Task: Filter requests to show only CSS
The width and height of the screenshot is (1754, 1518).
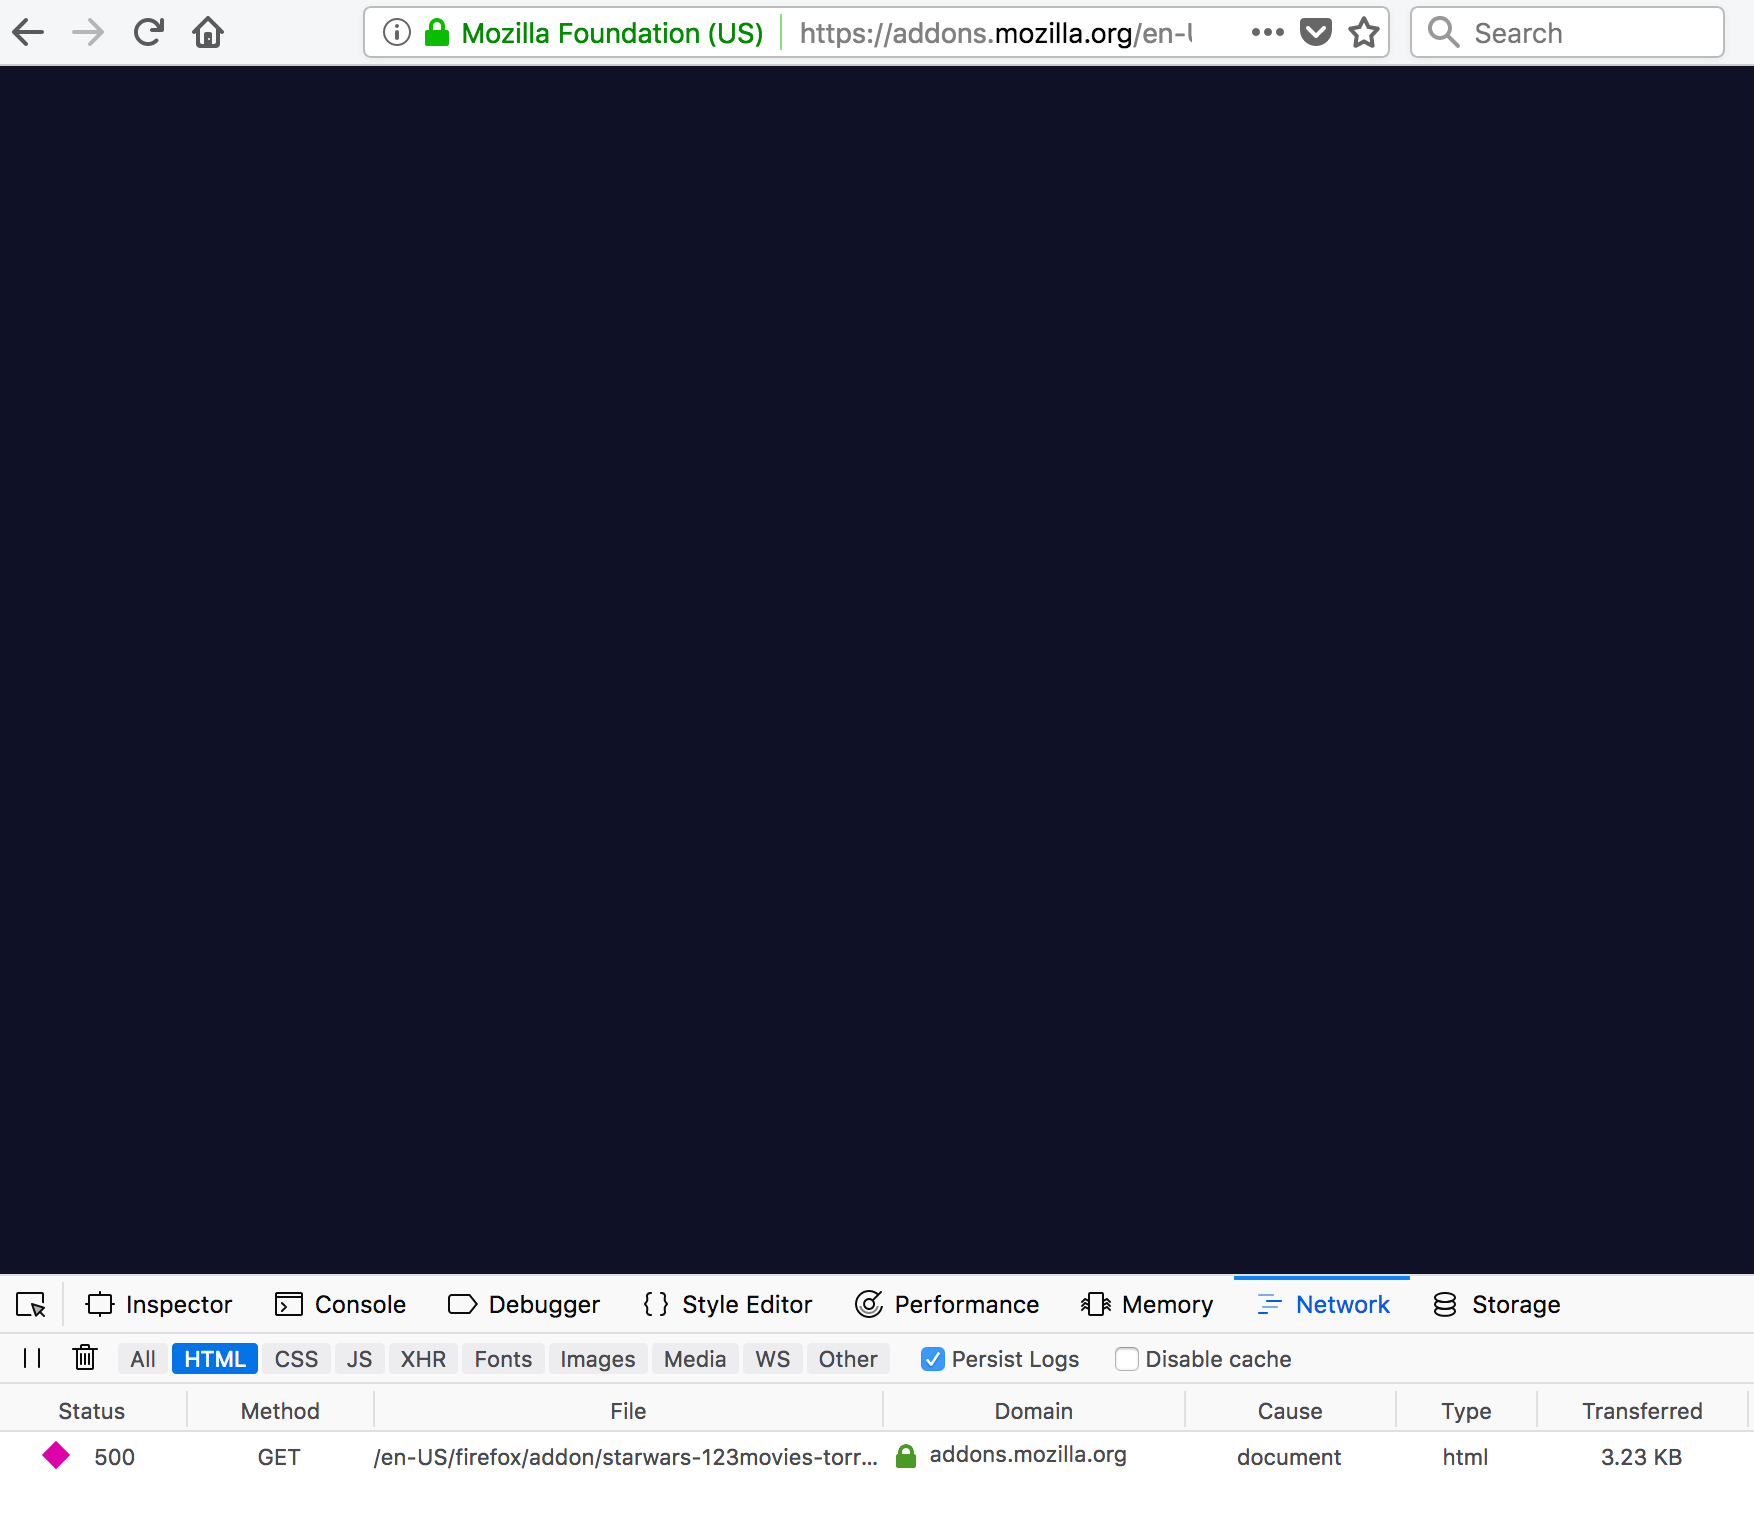Action: 295,1358
